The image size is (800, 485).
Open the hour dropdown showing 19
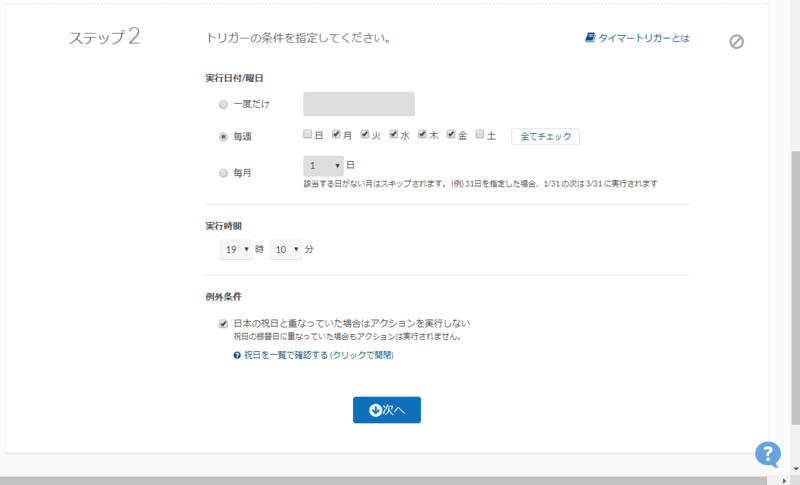pyautogui.click(x=236, y=249)
